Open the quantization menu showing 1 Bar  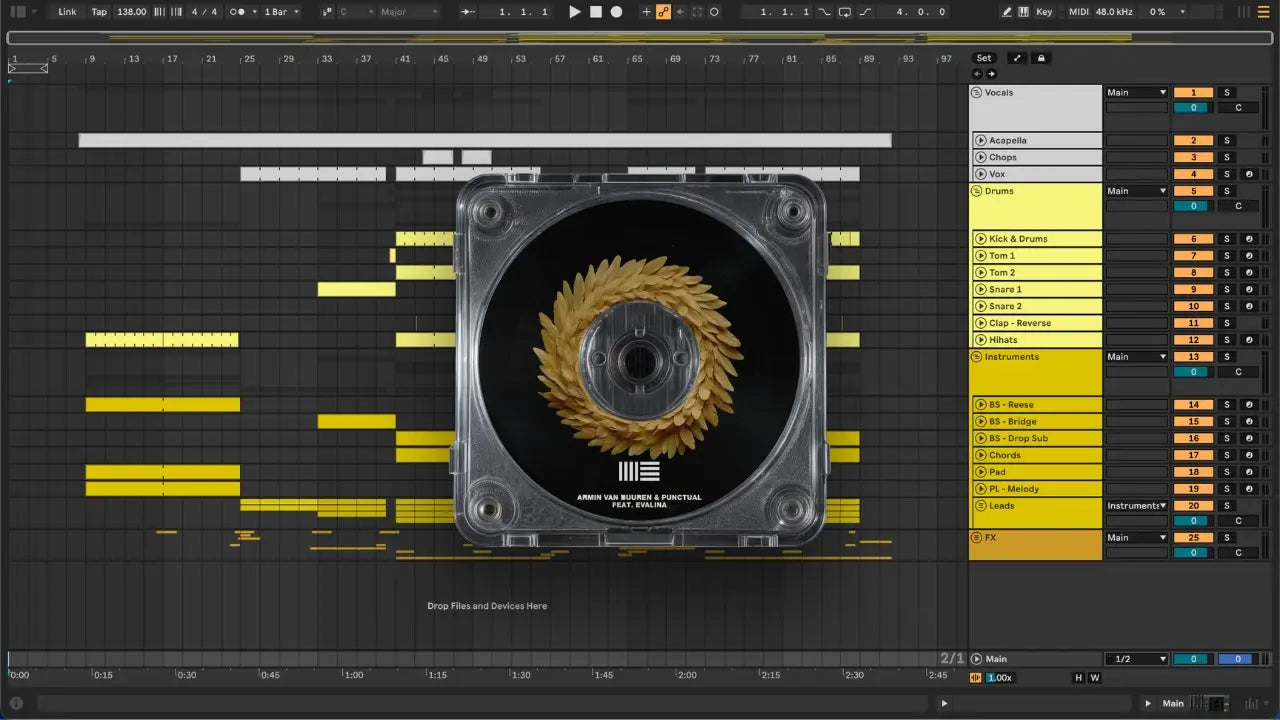click(281, 12)
